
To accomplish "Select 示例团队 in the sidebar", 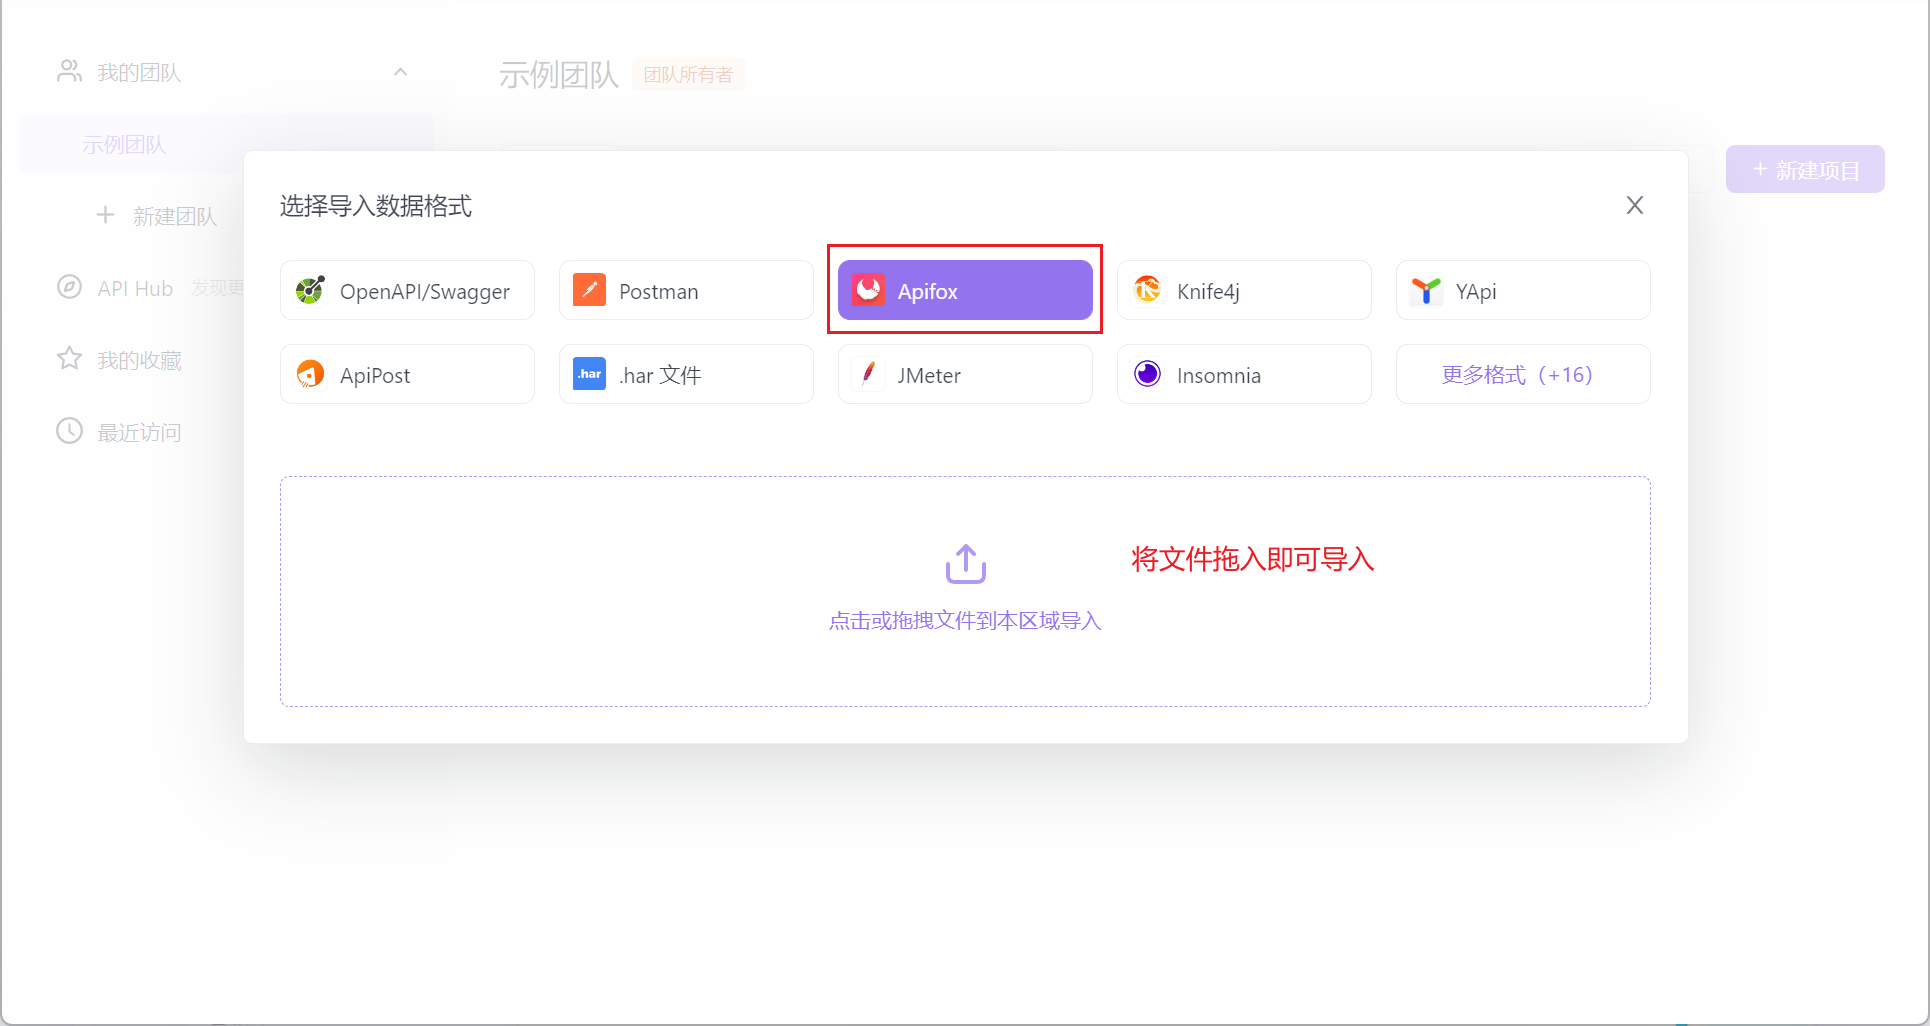I will click(227, 145).
